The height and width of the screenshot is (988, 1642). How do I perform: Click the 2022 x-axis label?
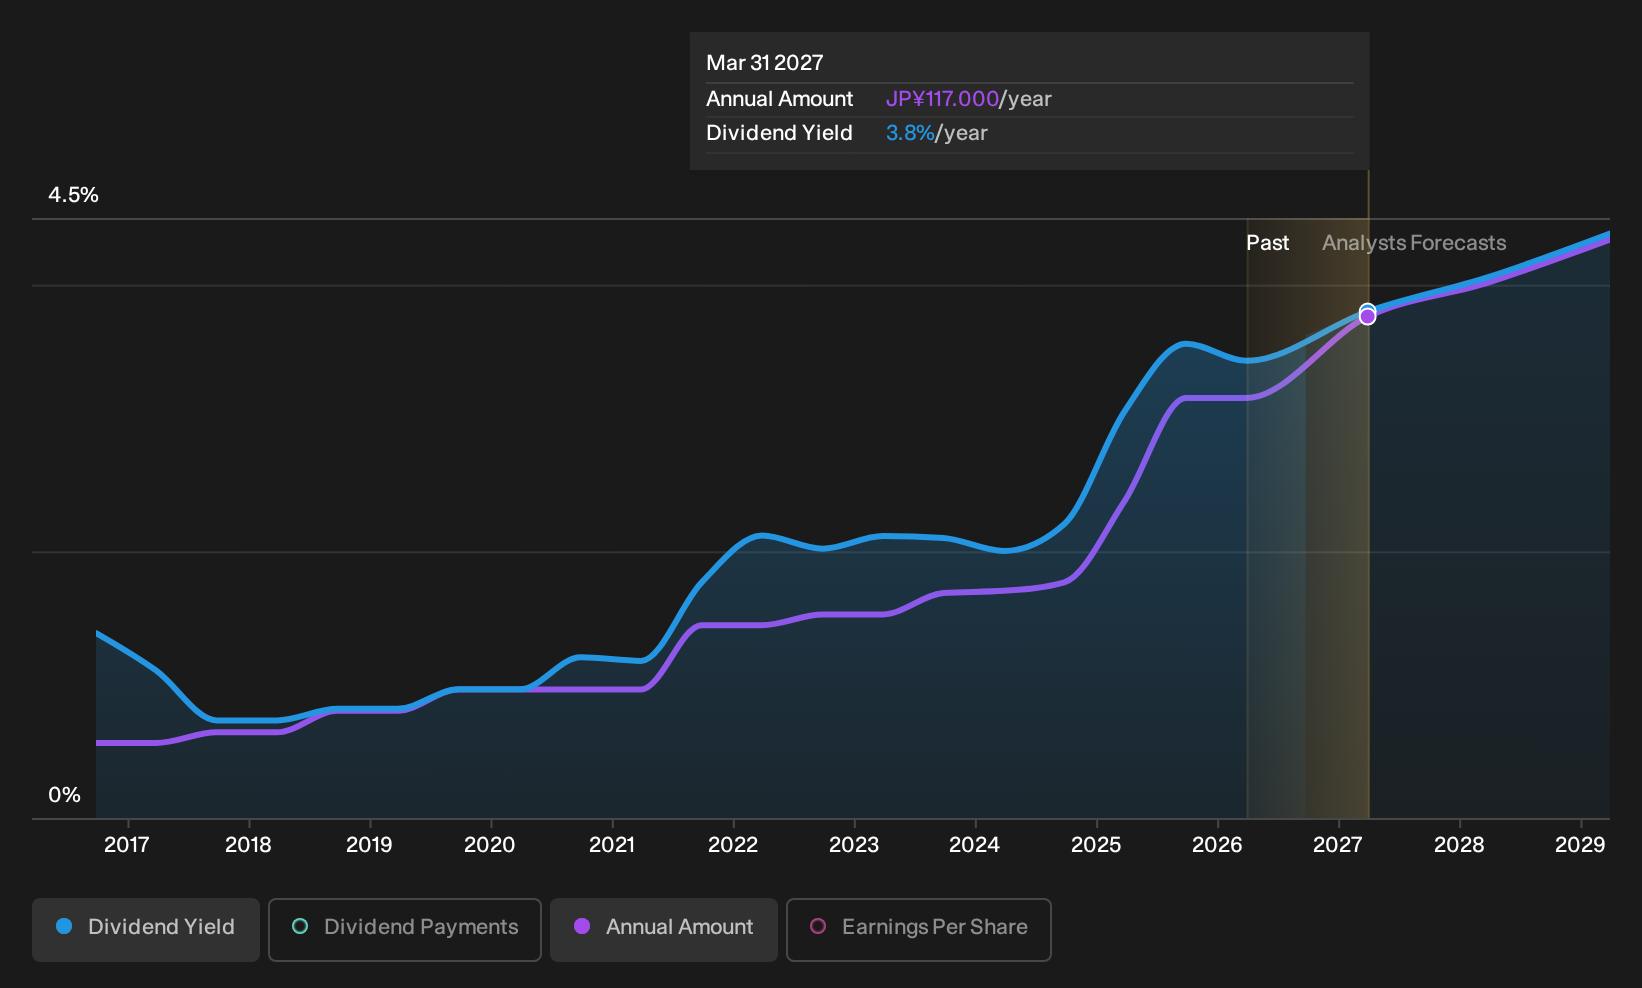733,845
